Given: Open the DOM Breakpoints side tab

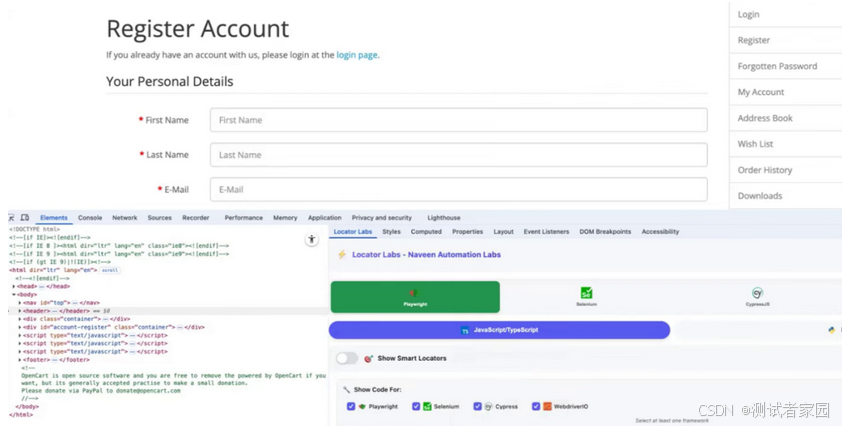Looking at the screenshot, I should [605, 232].
